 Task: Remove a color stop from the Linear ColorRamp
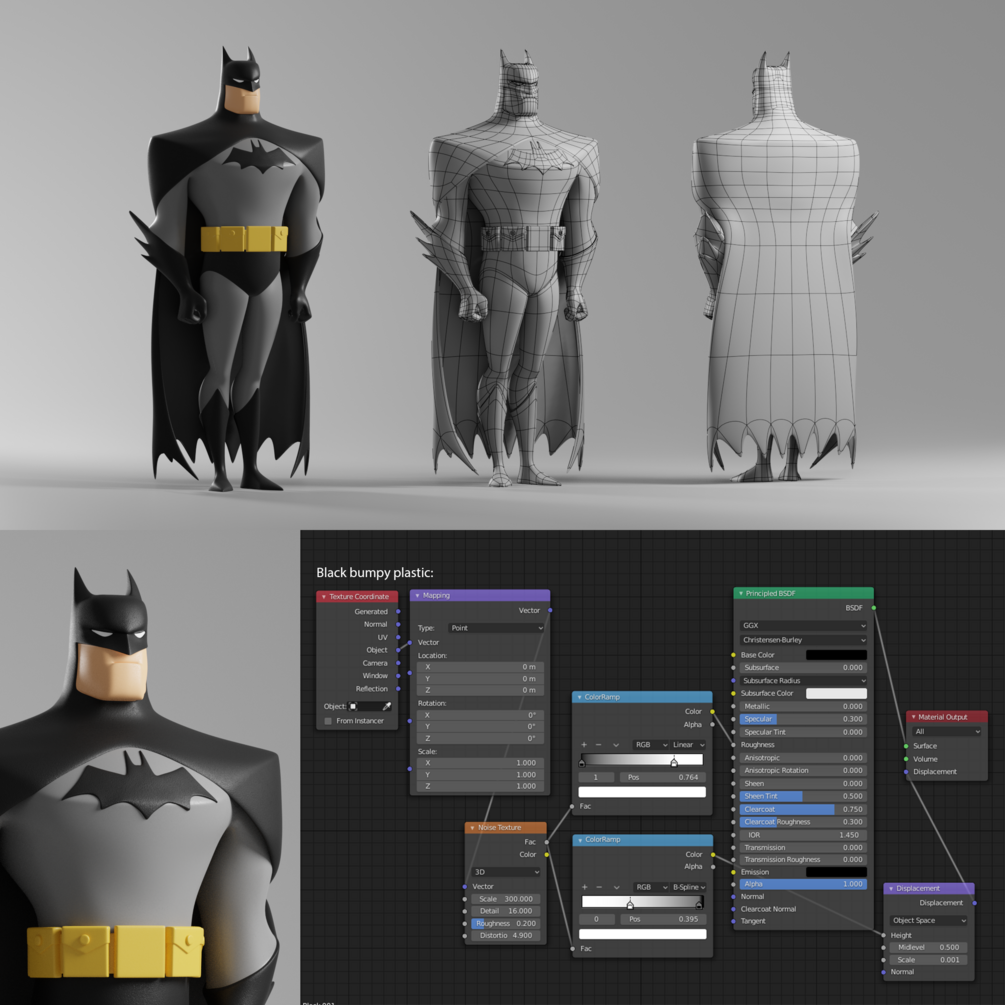(599, 745)
